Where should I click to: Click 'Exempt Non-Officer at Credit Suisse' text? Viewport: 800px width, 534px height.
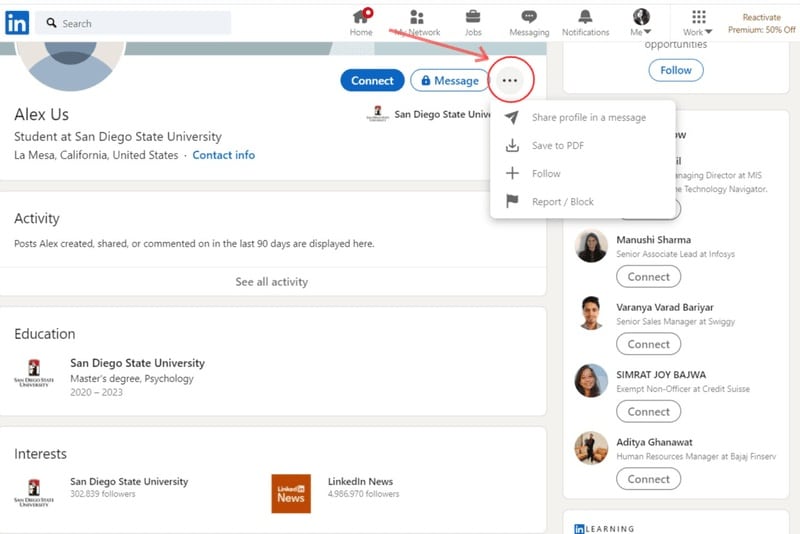683,389
